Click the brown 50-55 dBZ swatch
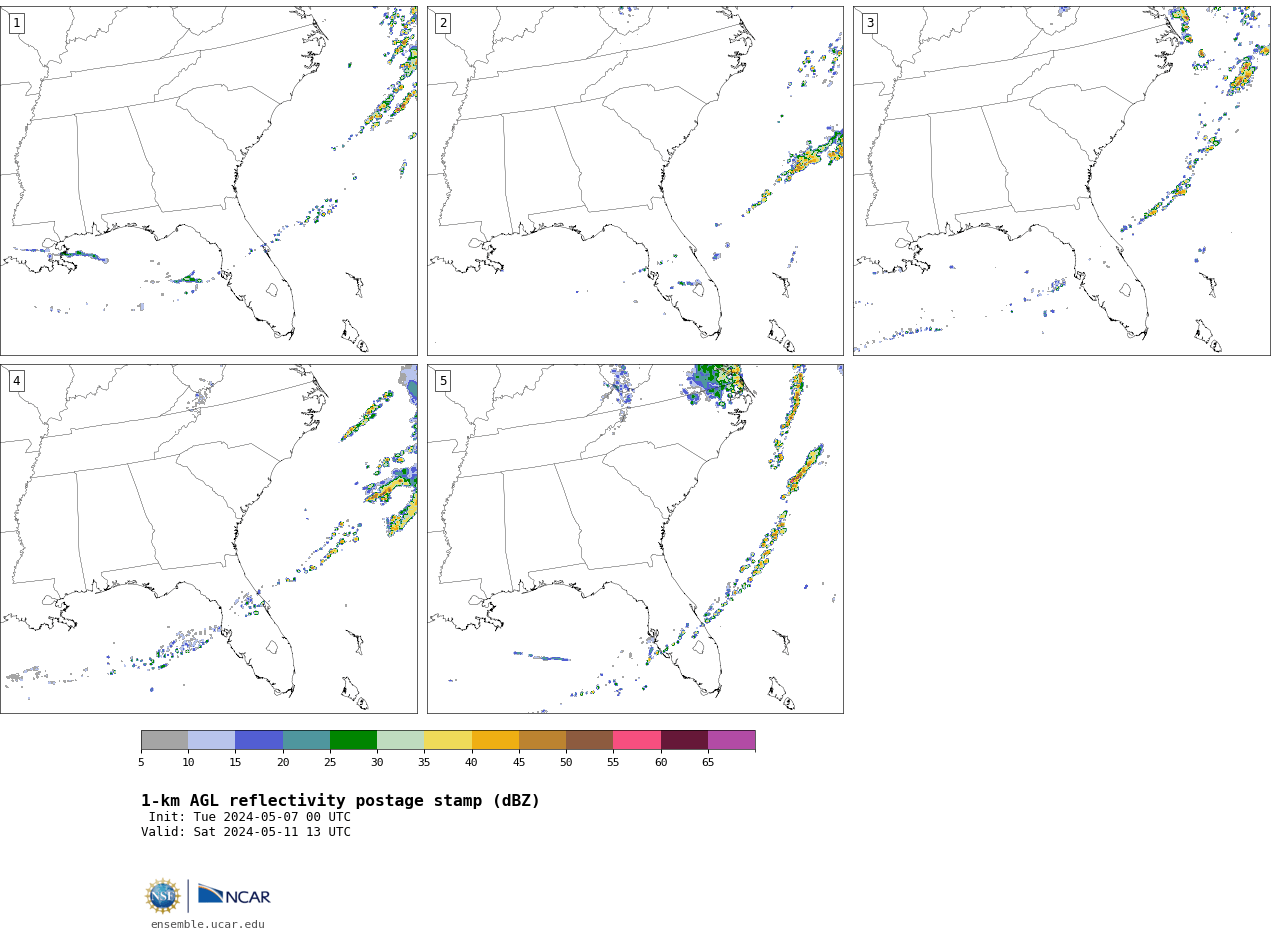 pos(590,740)
